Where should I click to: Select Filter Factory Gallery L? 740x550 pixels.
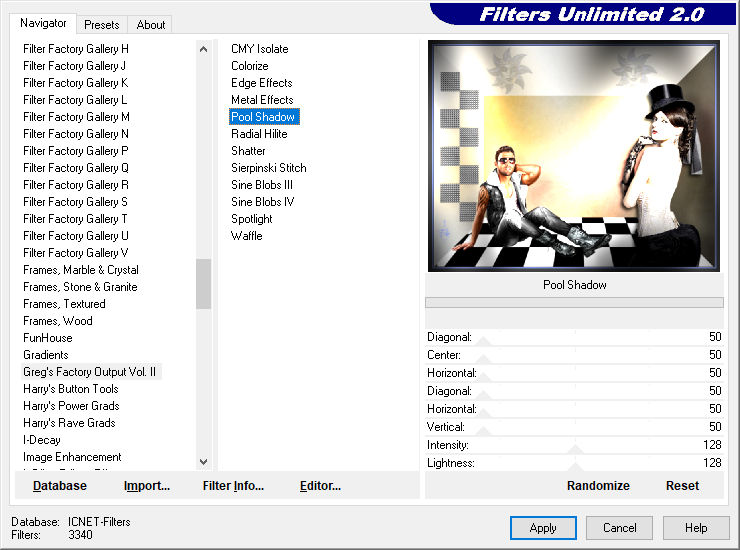point(75,100)
